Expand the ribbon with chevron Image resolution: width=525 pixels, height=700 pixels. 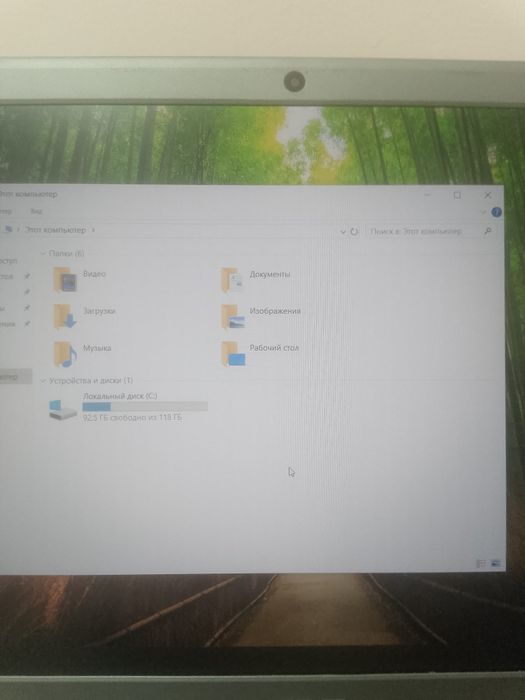tap(483, 212)
